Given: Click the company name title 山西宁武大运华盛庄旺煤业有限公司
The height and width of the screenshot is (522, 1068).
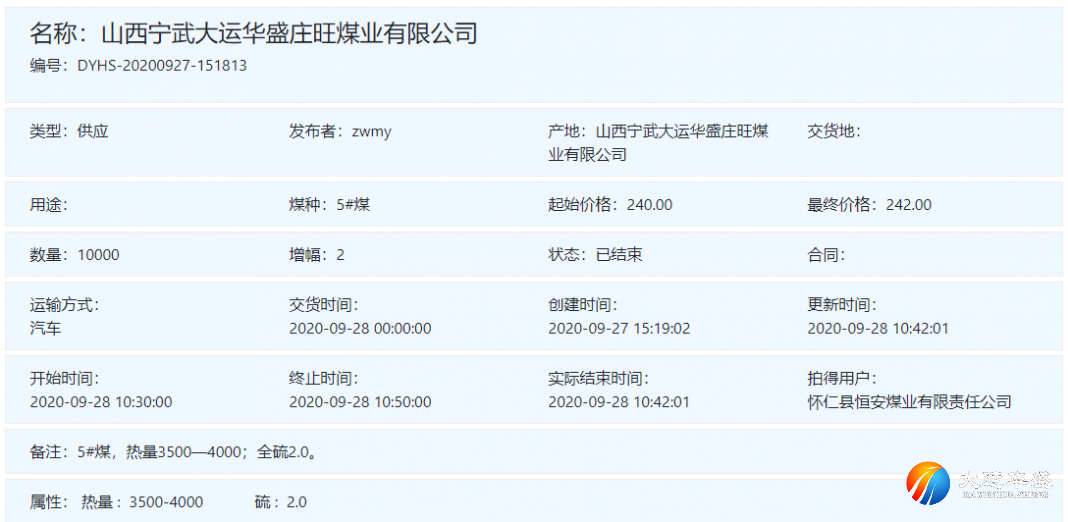Looking at the screenshot, I should click(x=289, y=33).
